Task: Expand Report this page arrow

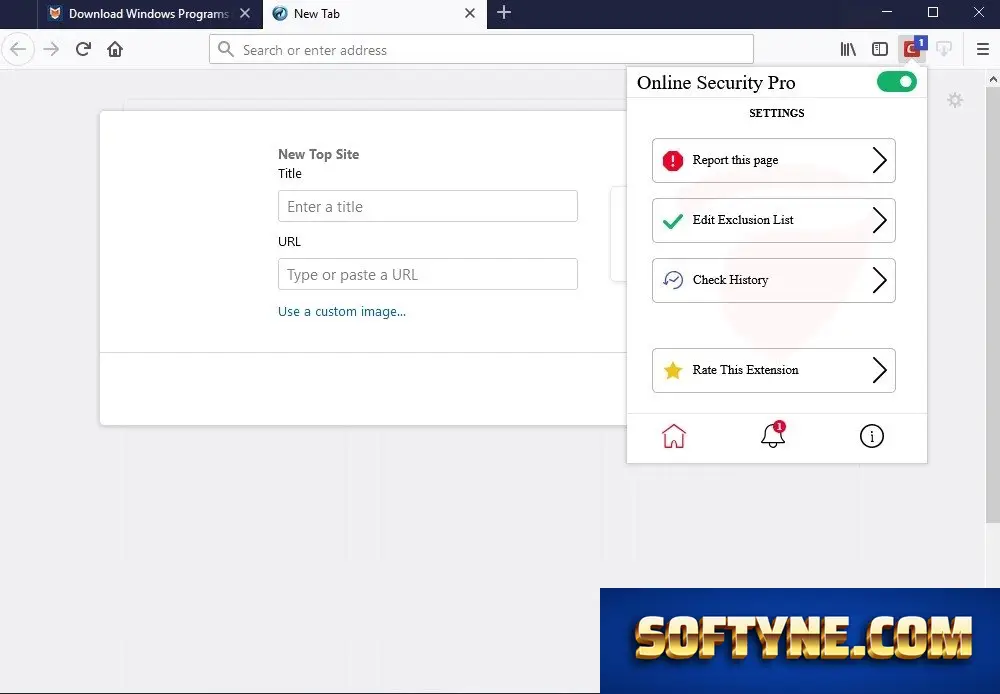Action: click(x=879, y=160)
